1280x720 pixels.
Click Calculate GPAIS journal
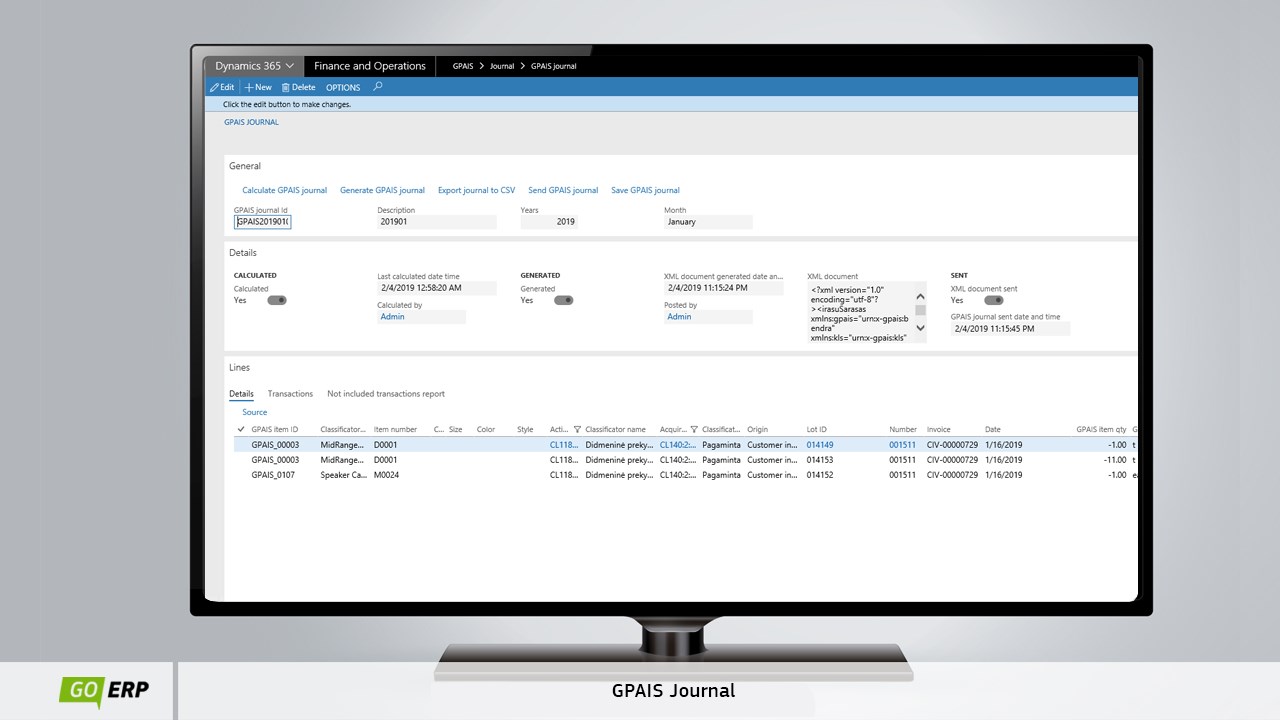(284, 190)
